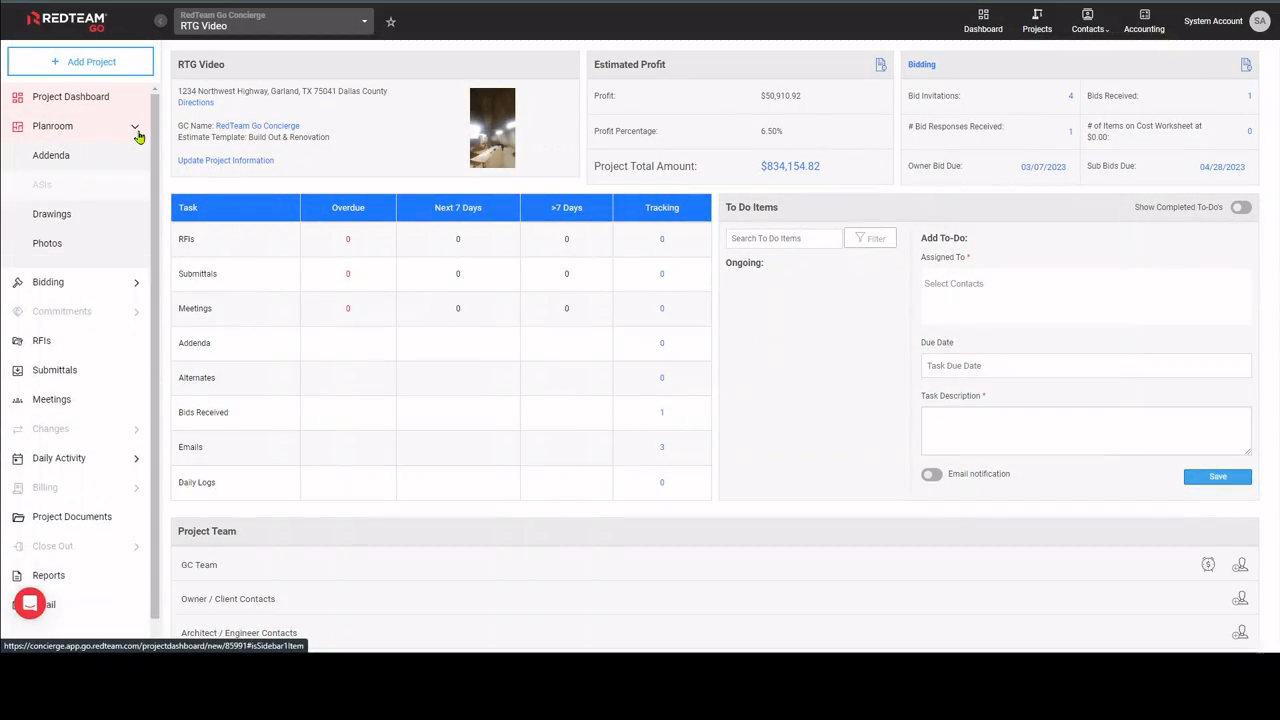The height and width of the screenshot is (720, 1280).
Task: Go to Submittals in the sidebar
Action: pos(55,370)
